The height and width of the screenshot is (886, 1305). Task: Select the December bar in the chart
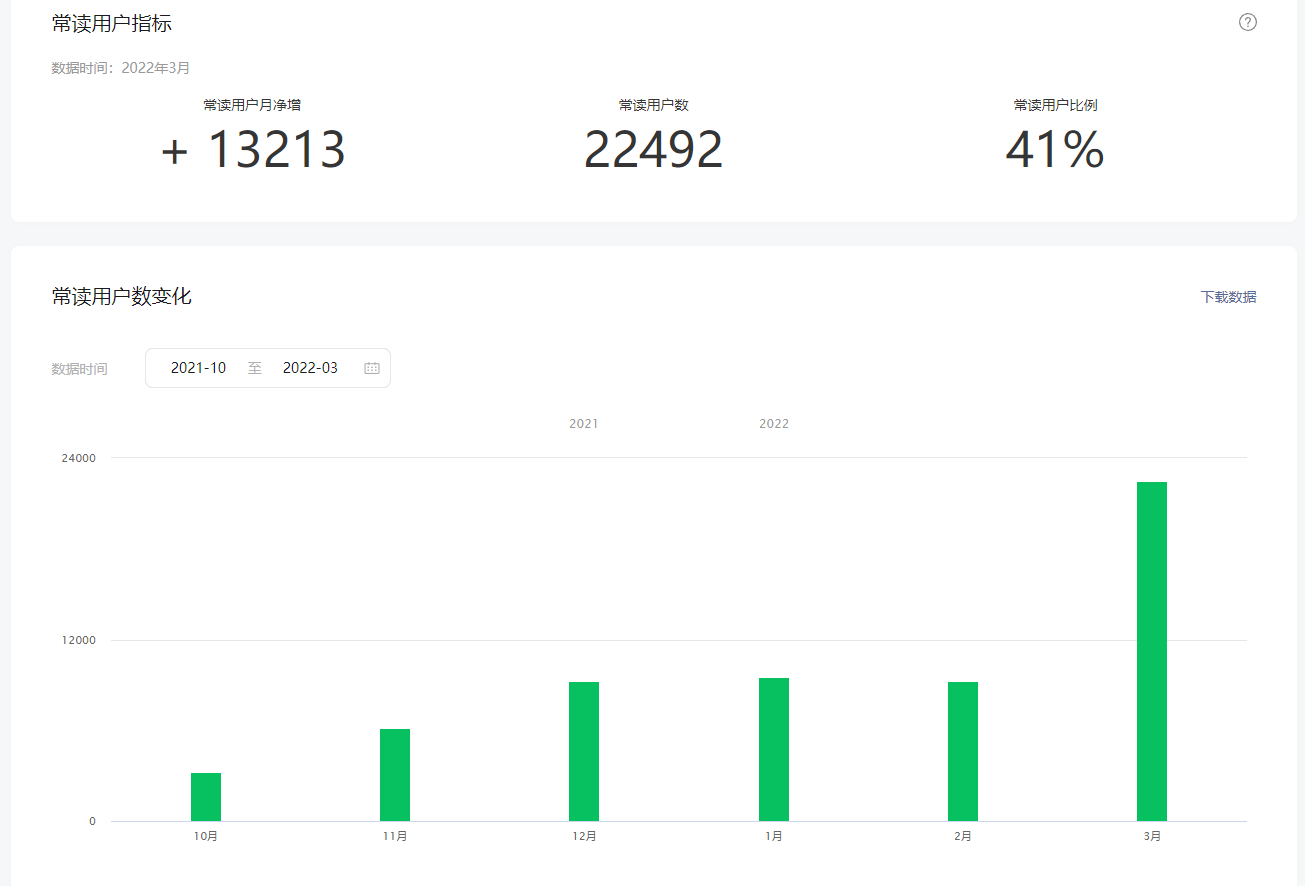(x=584, y=751)
